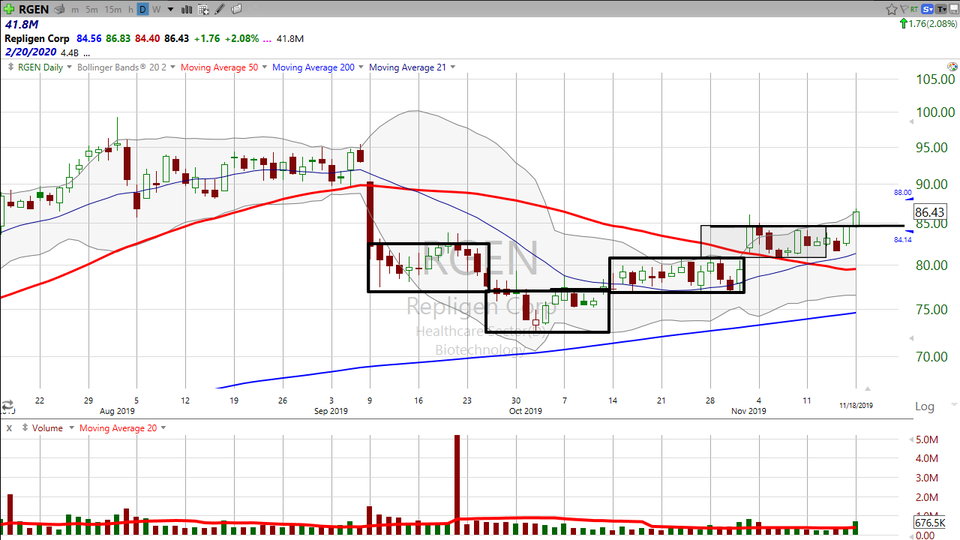Click the small triangle below date axis

(x=867, y=388)
